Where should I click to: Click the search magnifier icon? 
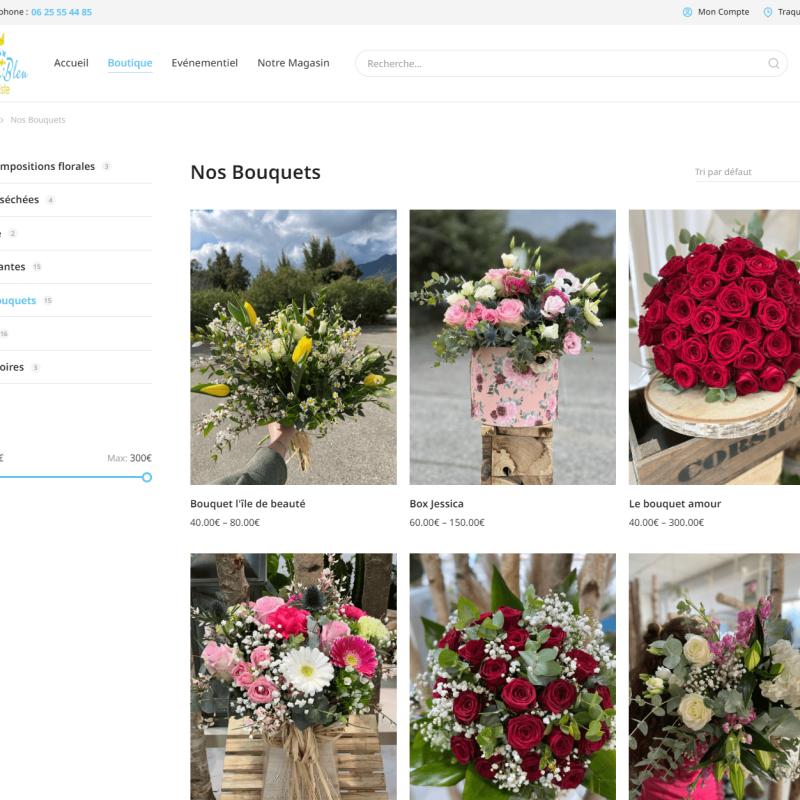click(x=773, y=63)
